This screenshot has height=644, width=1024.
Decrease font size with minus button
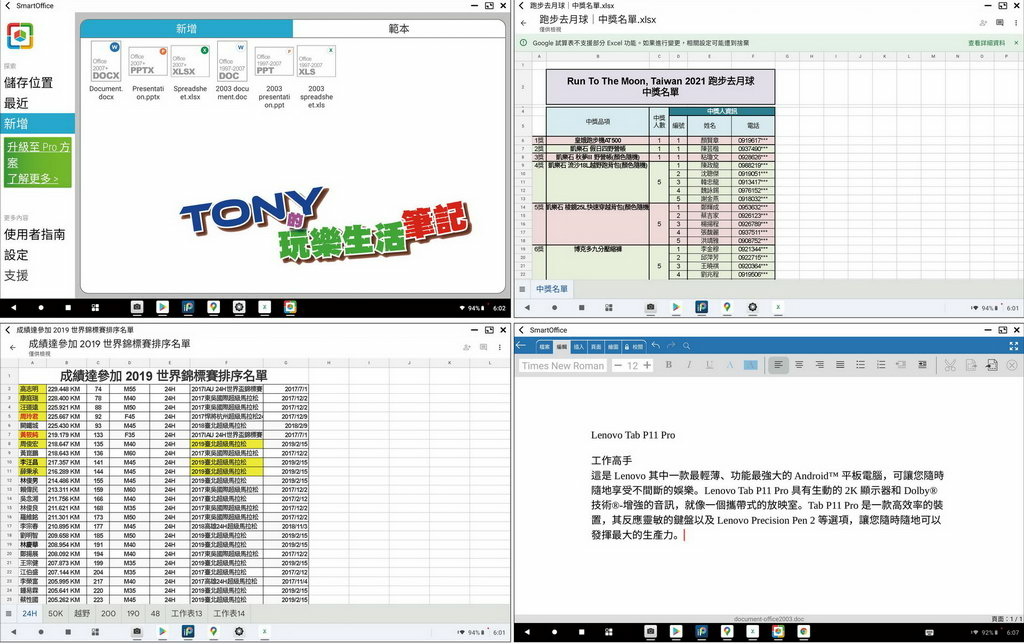point(618,365)
